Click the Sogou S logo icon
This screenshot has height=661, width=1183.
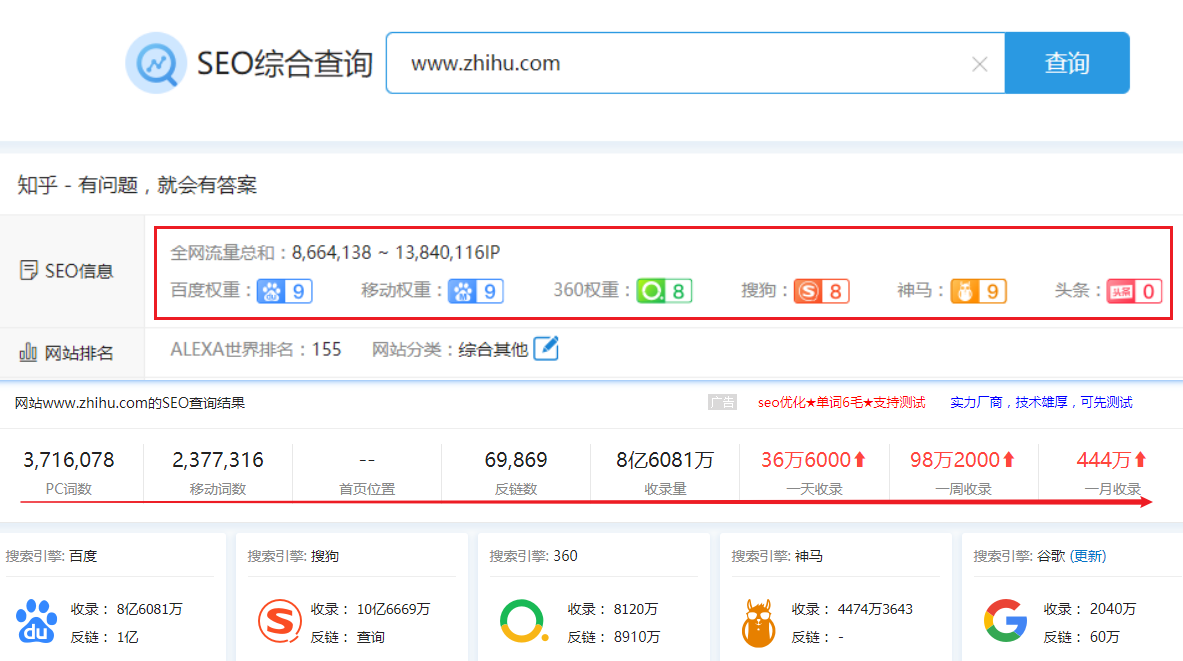pyautogui.click(x=279, y=621)
